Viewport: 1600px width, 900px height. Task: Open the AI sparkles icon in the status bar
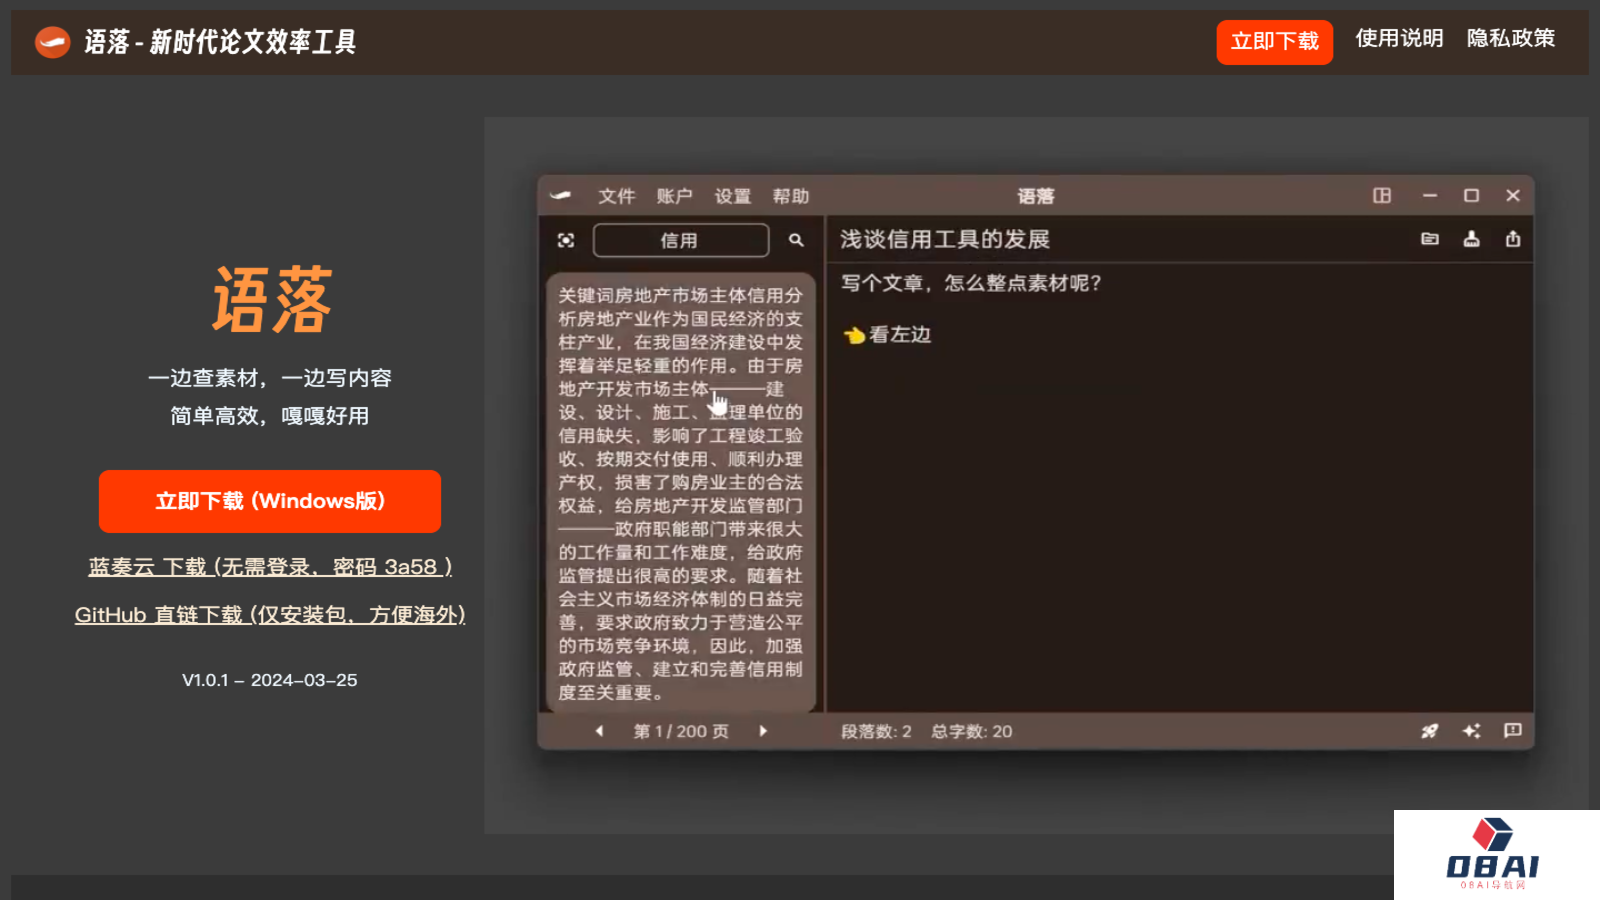click(1471, 731)
